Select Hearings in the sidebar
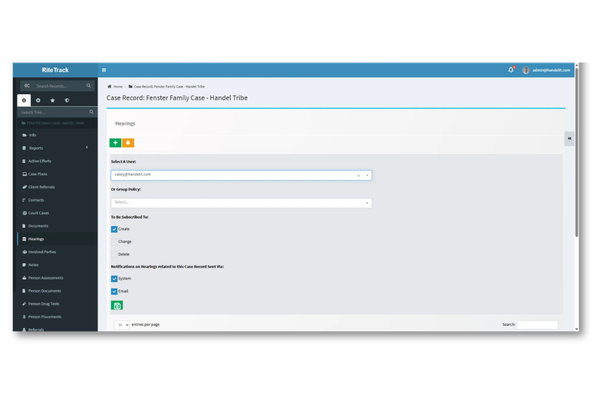This screenshot has height=400, width=600. (x=55, y=239)
